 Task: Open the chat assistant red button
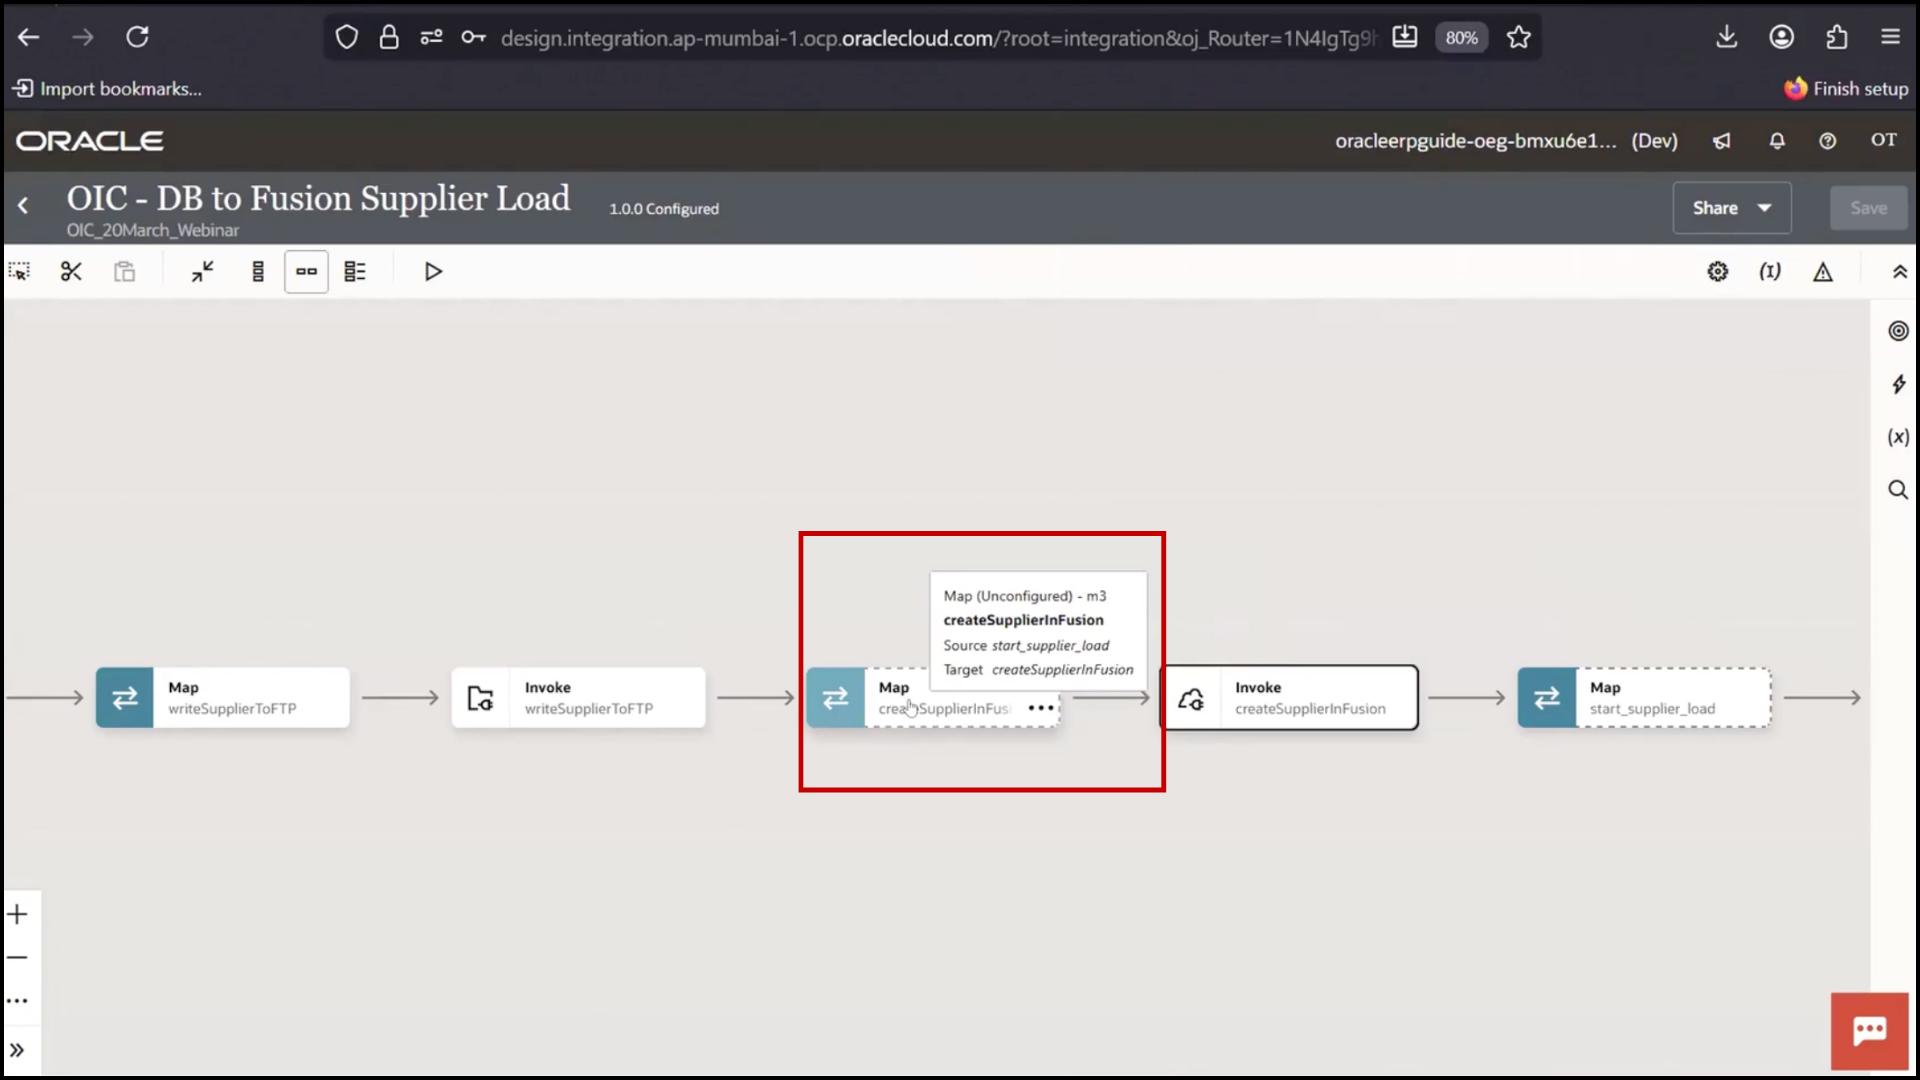click(1869, 1031)
